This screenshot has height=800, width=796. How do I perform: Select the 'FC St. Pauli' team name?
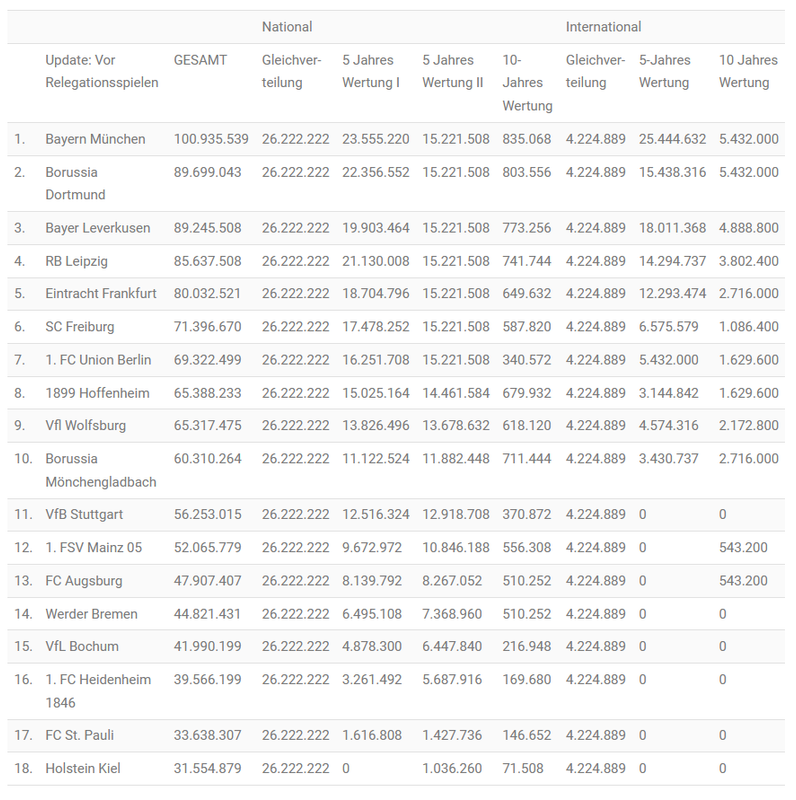point(80,735)
